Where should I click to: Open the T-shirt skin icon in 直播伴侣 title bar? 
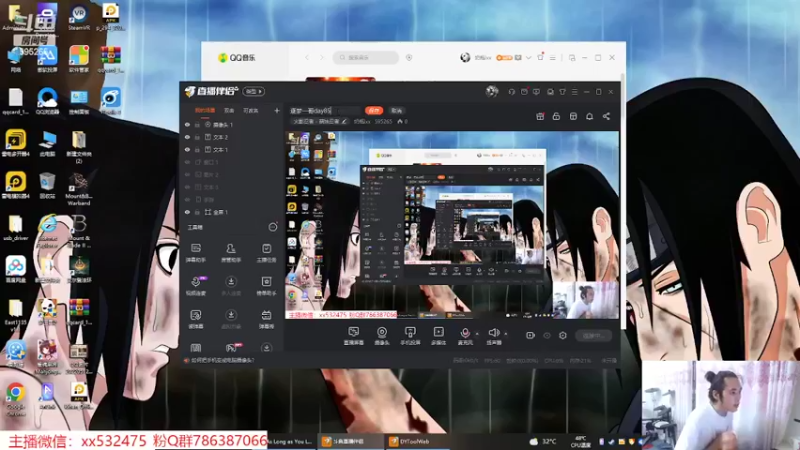tap(562, 92)
